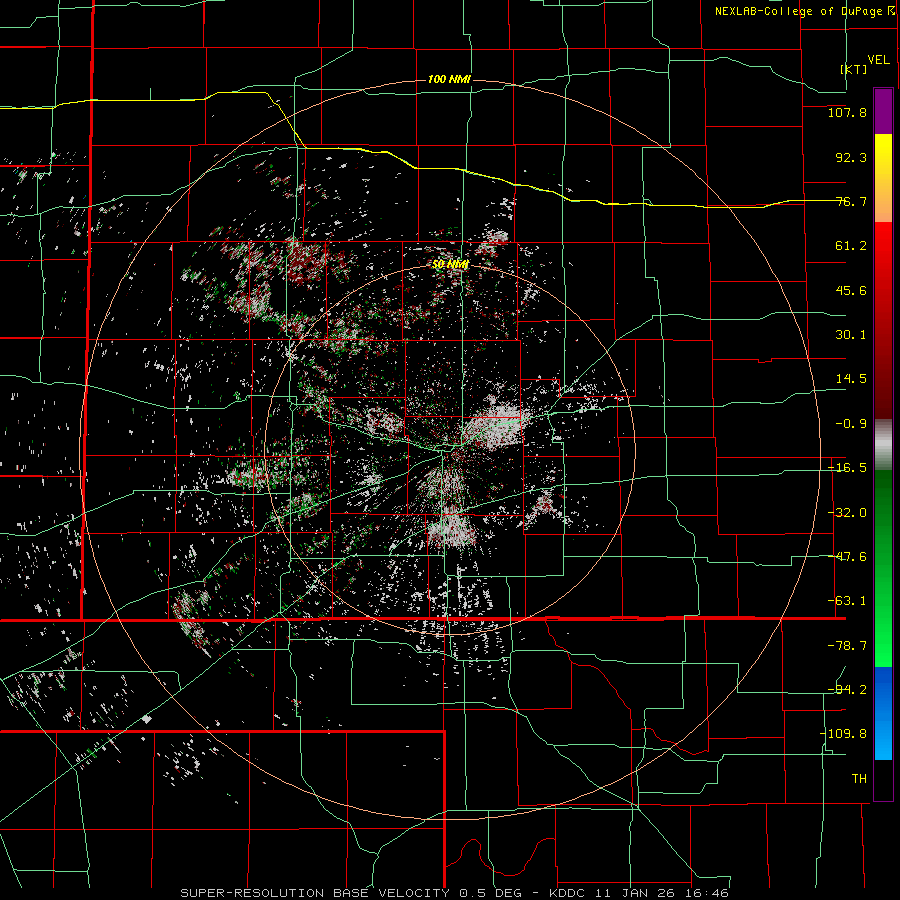Click the TH legend label
This screenshot has width=900, height=900.
(859, 779)
